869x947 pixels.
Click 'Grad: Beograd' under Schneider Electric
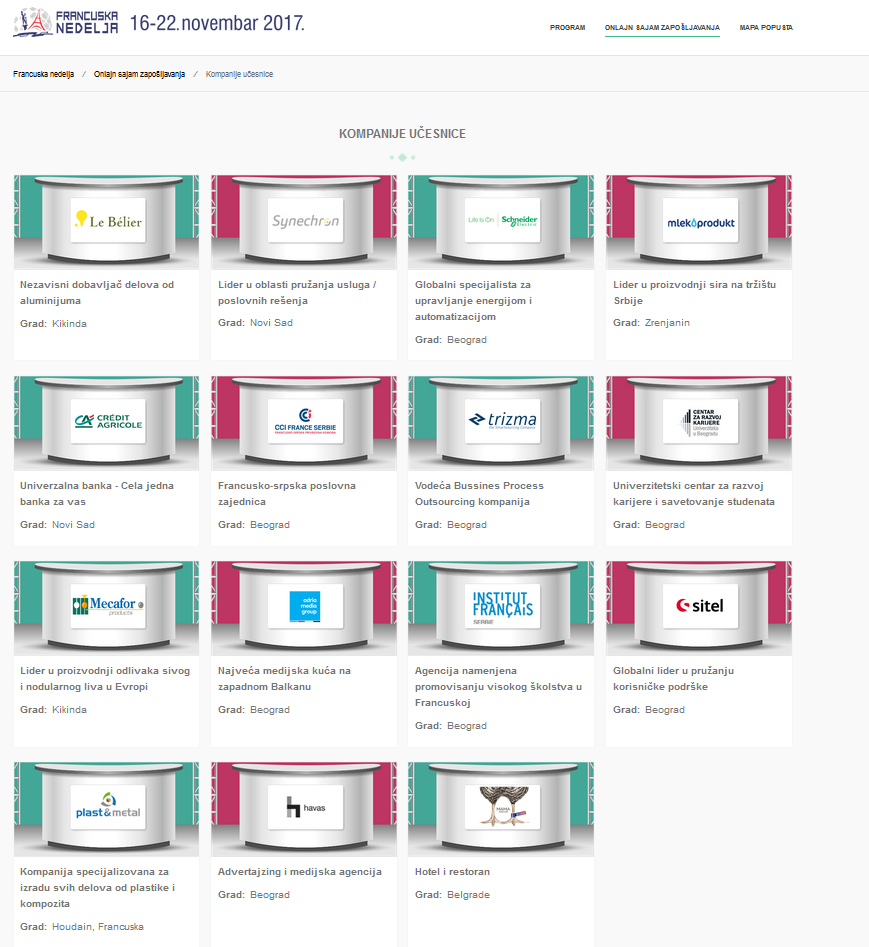451,339
